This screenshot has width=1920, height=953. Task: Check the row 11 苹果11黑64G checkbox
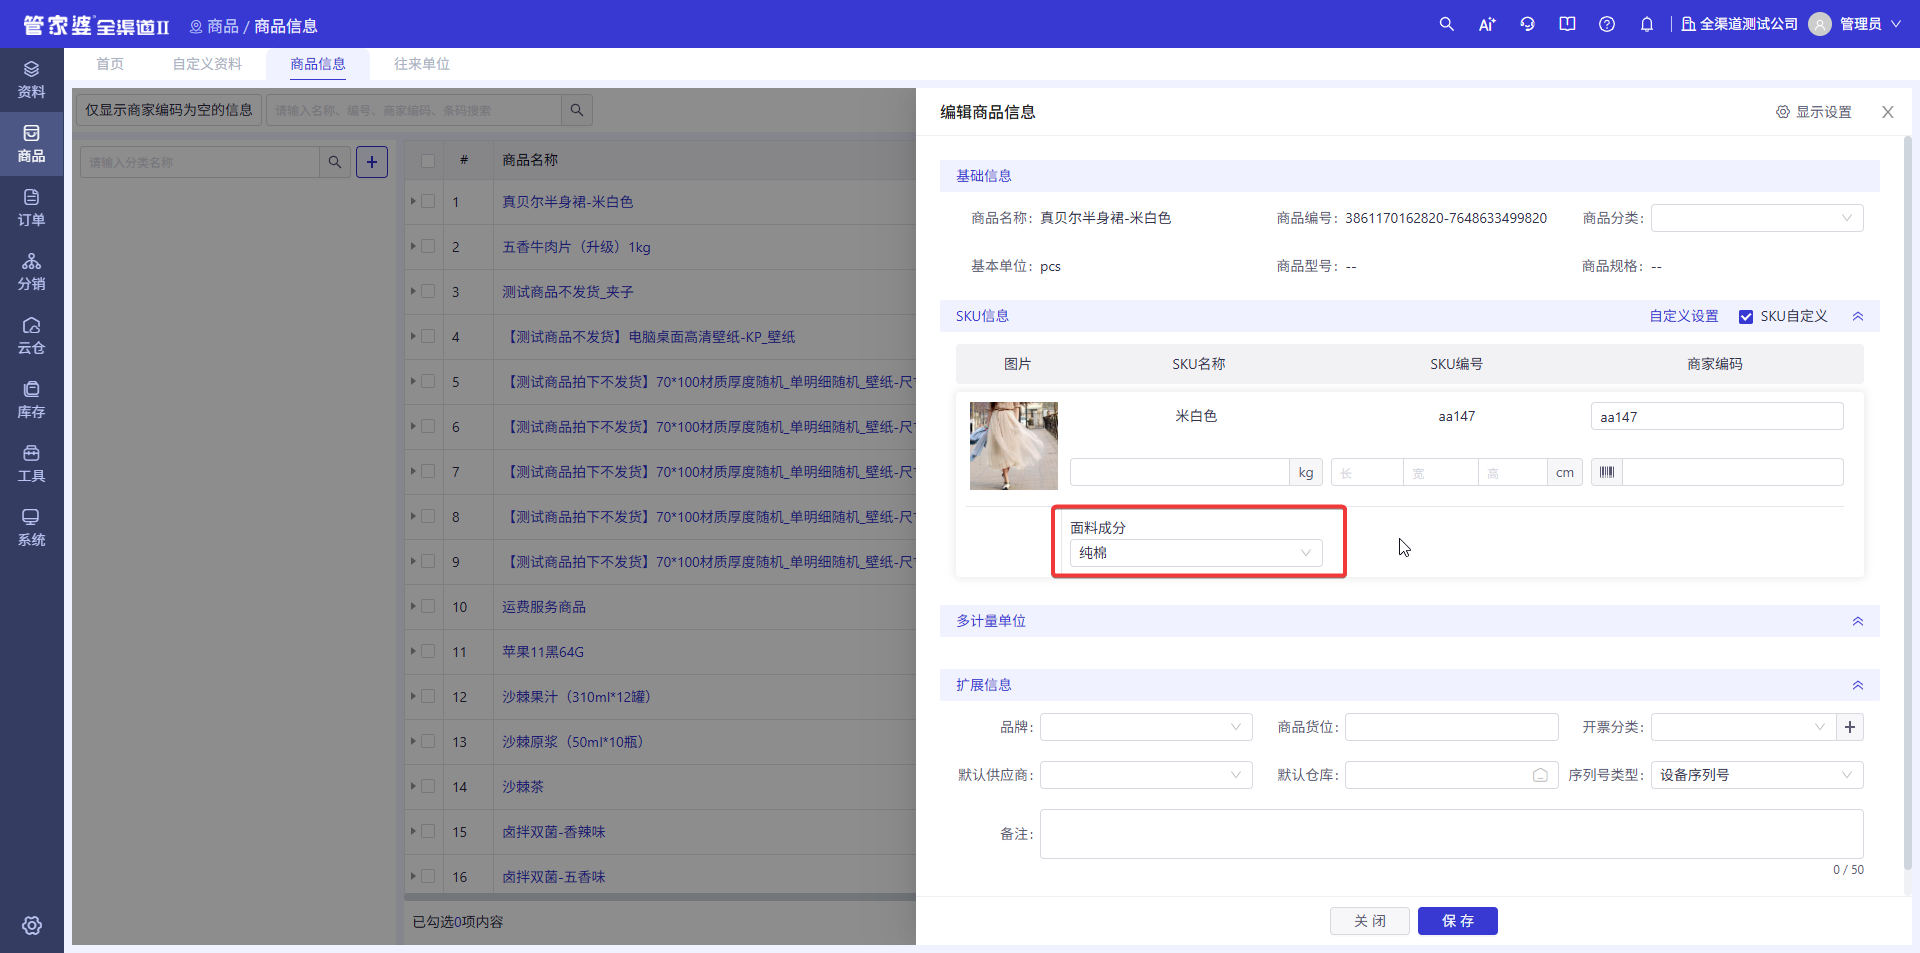pos(428,651)
